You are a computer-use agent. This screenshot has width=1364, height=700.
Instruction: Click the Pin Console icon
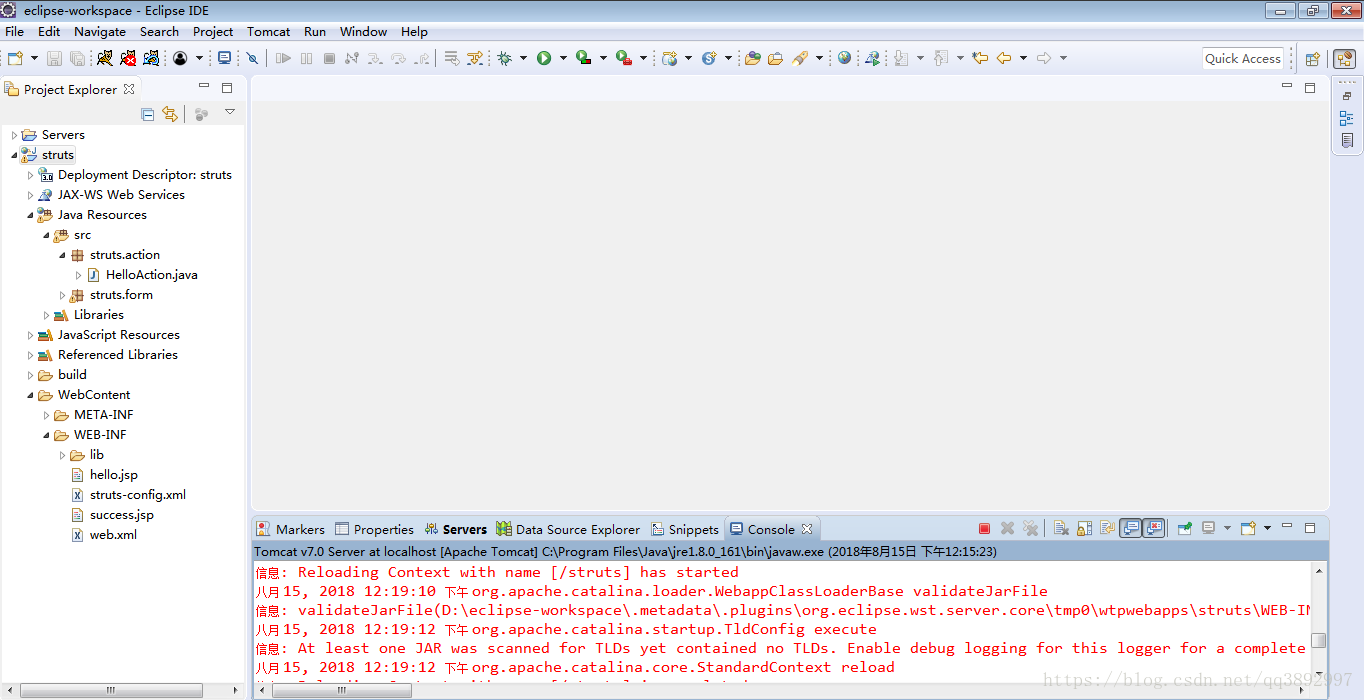[1185, 528]
